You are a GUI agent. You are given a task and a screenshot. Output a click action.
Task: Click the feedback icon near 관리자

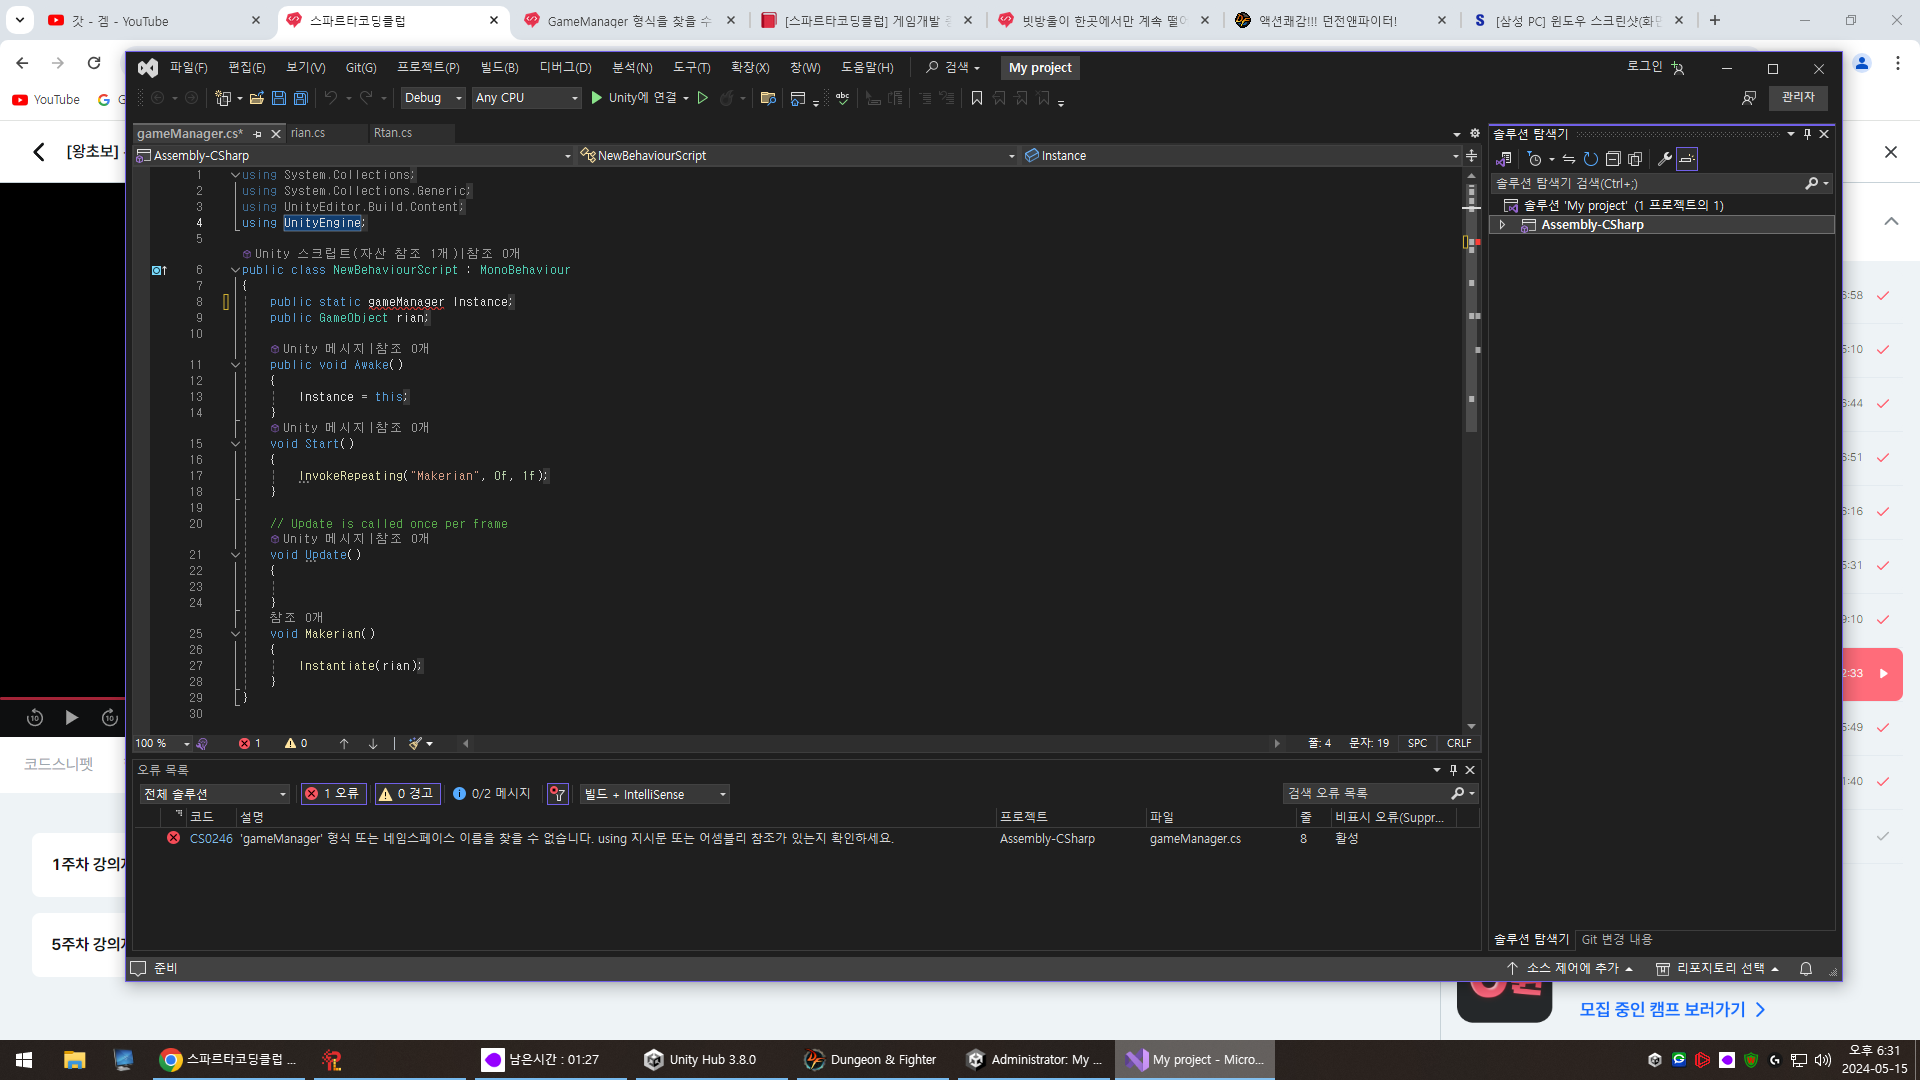tap(1749, 98)
